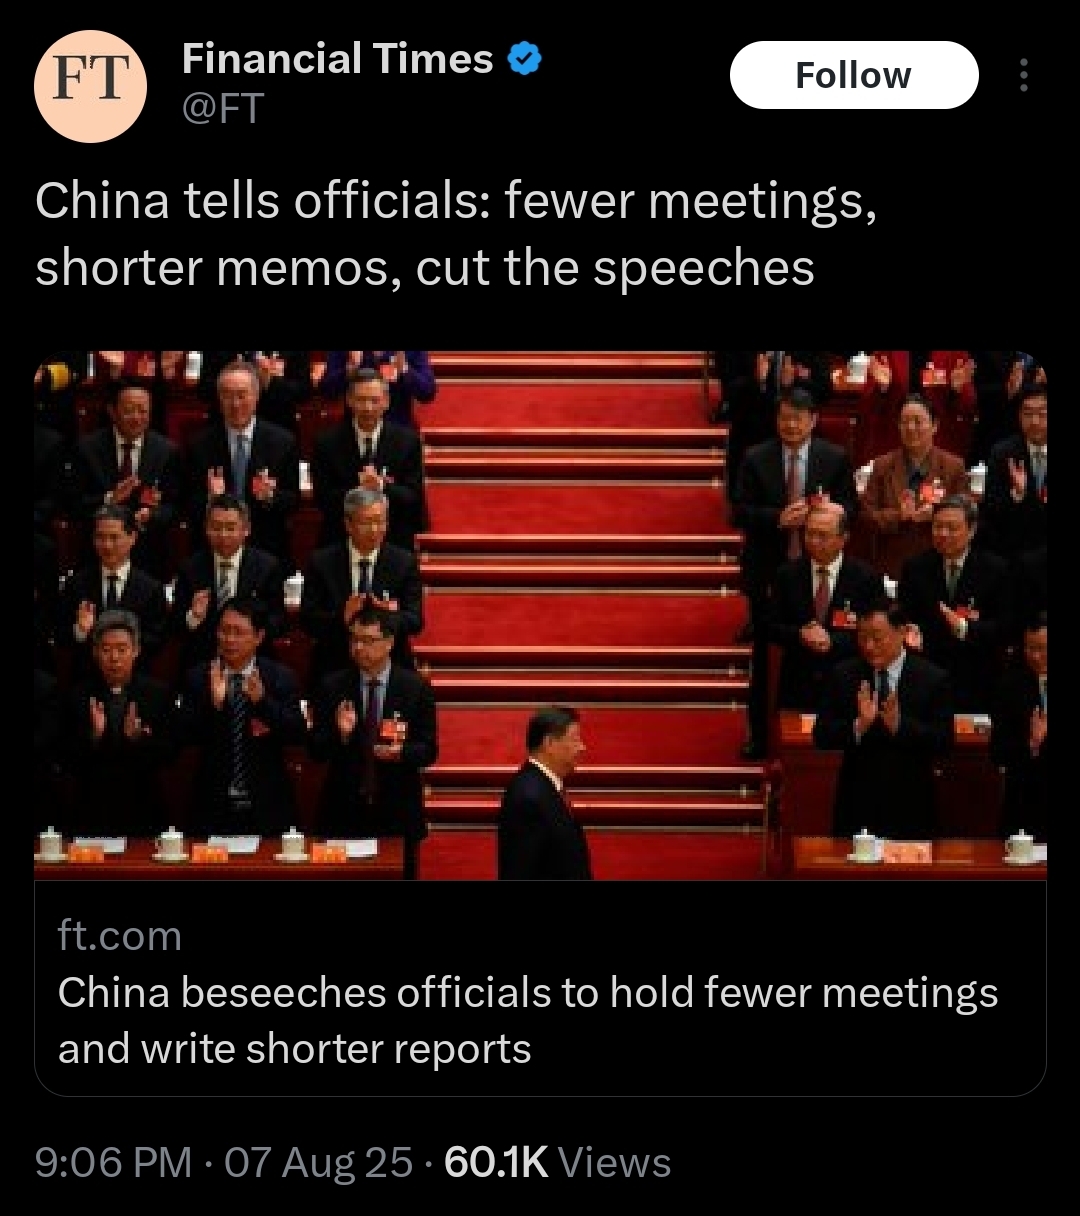Image resolution: width=1080 pixels, height=1216 pixels.
Task: Tap the text 'shorter memos, cut the speeches'
Action: [425, 268]
